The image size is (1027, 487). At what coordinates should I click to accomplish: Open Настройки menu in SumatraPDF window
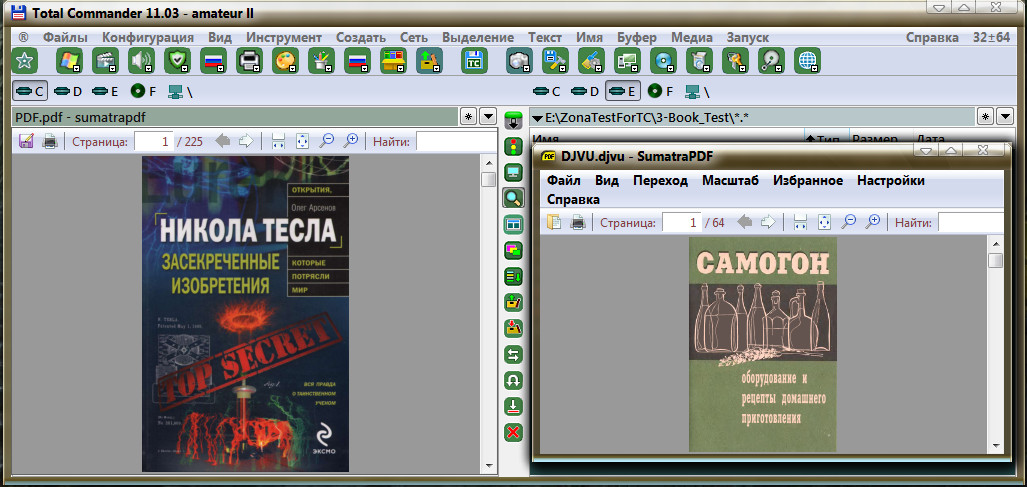pos(891,181)
